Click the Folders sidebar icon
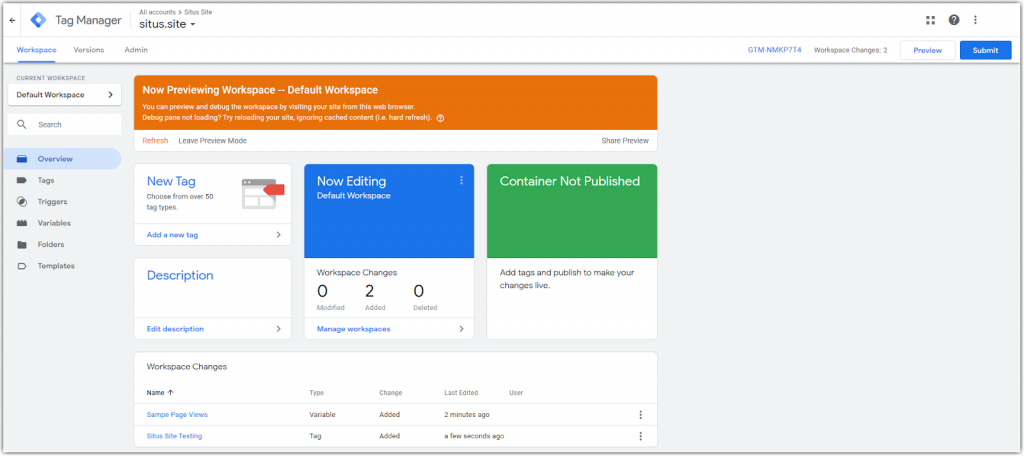1024x456 pixels. tap(22, 245)
